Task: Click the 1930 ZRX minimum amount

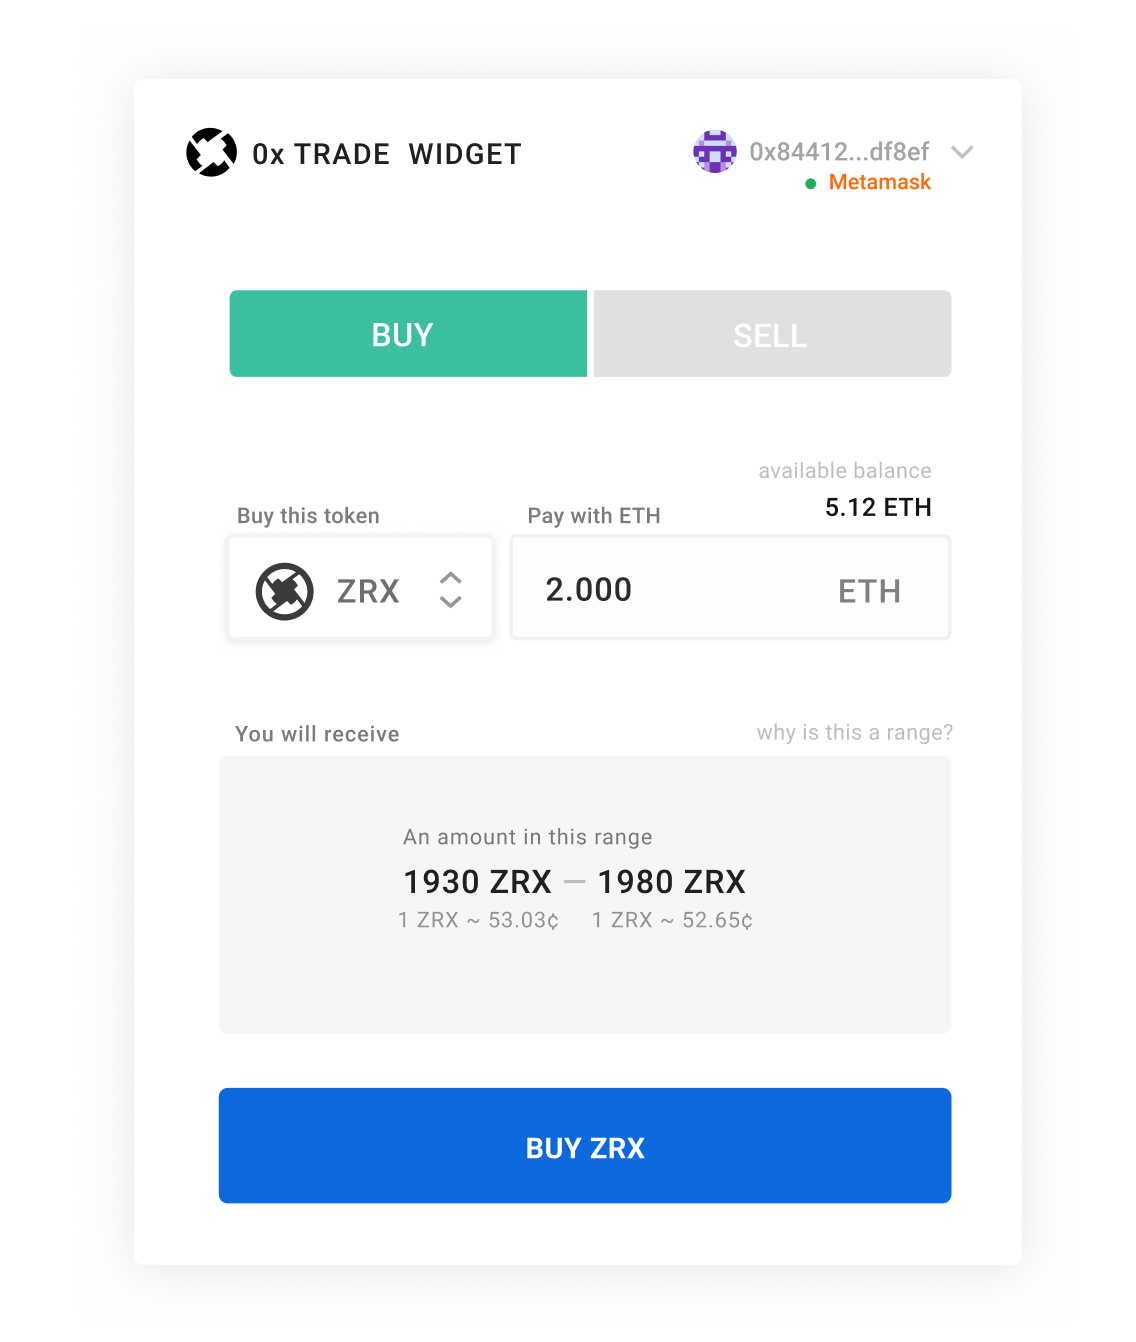Action: coord(477,882)
